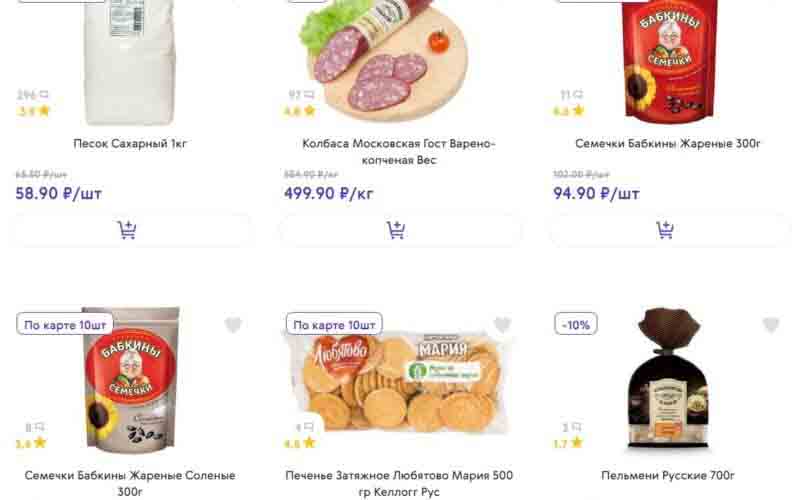Add Песок Сахарный 1кг to cart

(129, 231)
